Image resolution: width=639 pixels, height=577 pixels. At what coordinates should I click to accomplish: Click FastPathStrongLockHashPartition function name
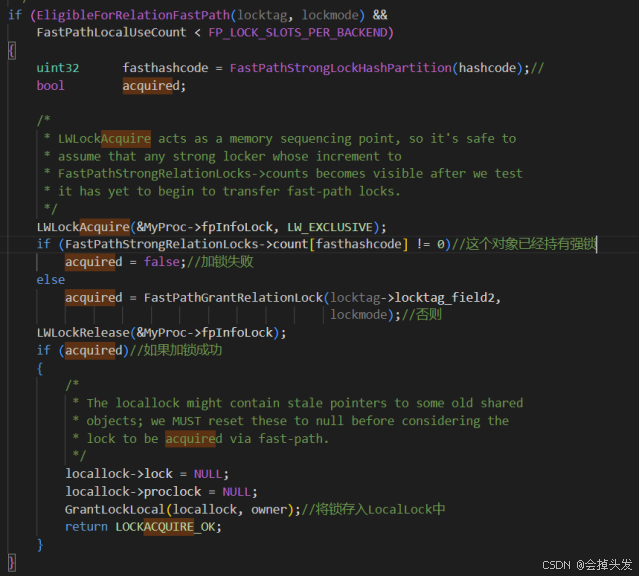tap(341, 68)
